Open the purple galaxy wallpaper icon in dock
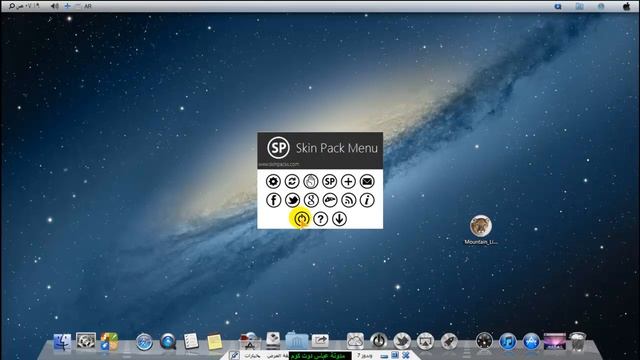The image size is (640, 360). point(554,341)
